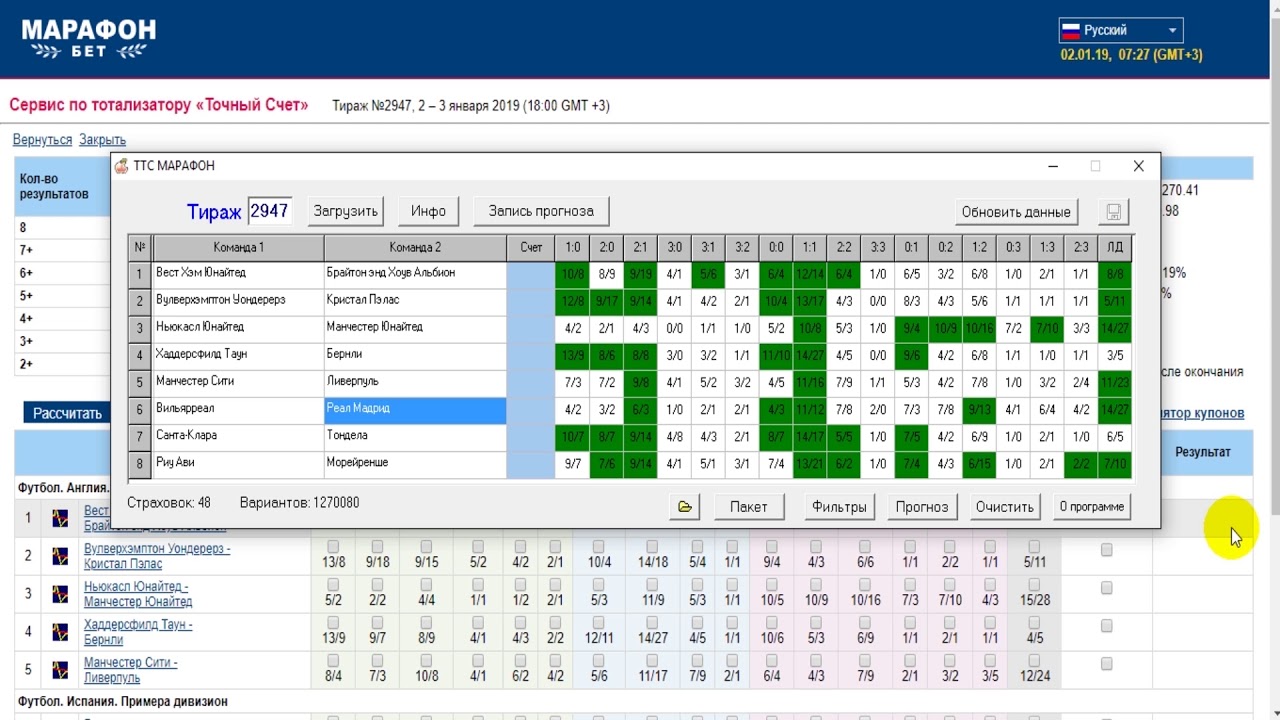
Task: Select row number 8 header in the ТТС table
Action: [140, 465]
